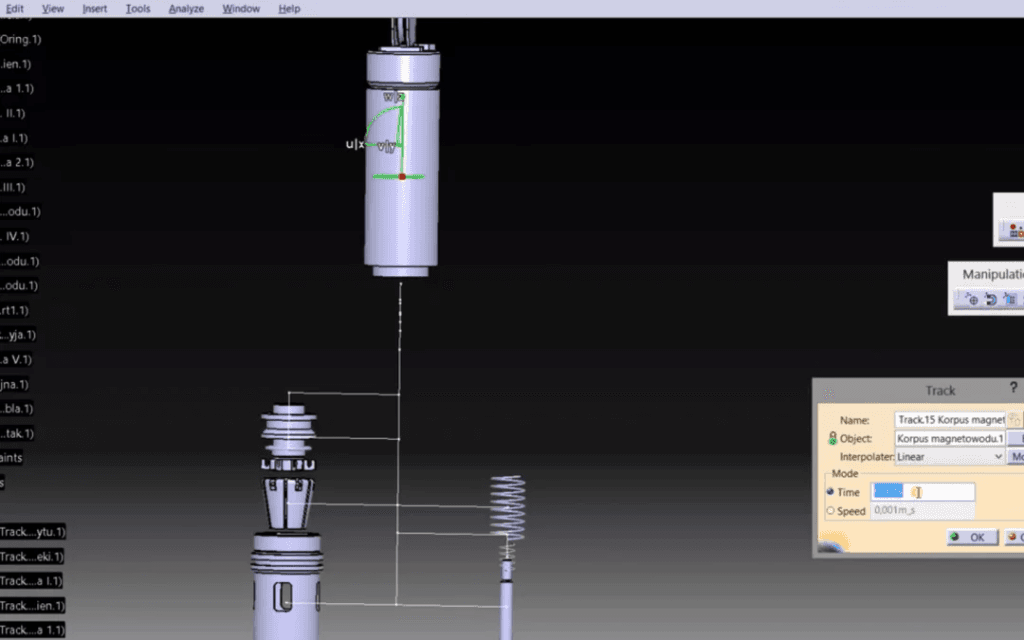
Task: Click the lock icon beside Object
Action: (832, 439)
